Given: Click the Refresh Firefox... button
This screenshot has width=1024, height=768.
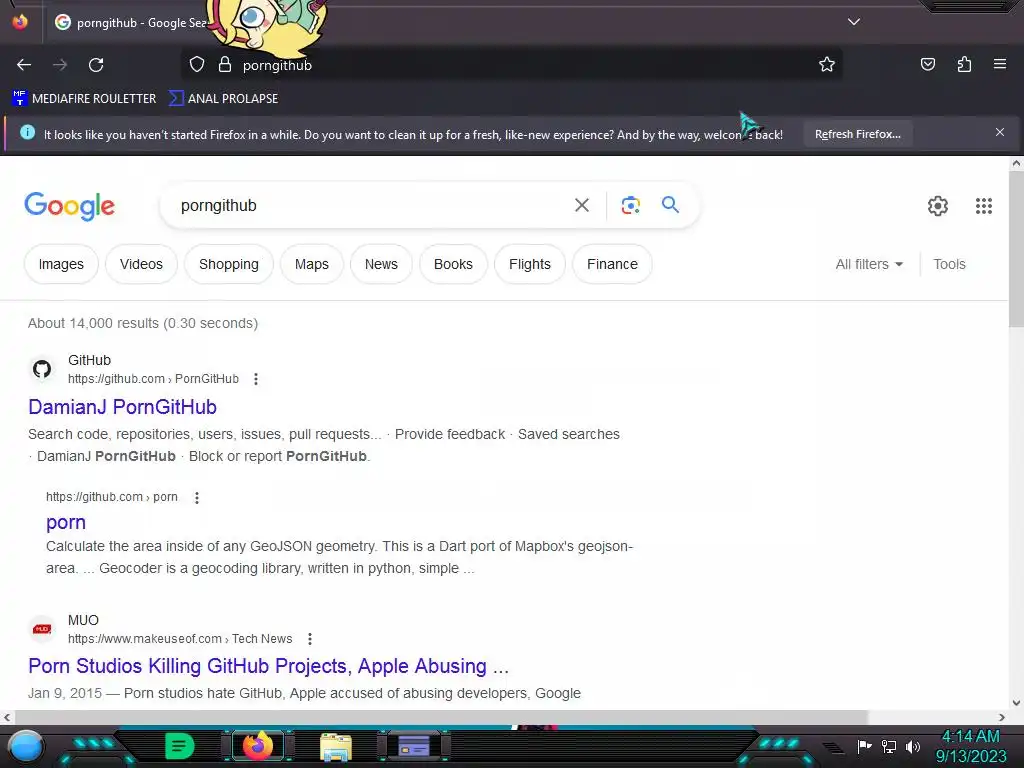Looking at the screenshot, I should pos(857,134).
